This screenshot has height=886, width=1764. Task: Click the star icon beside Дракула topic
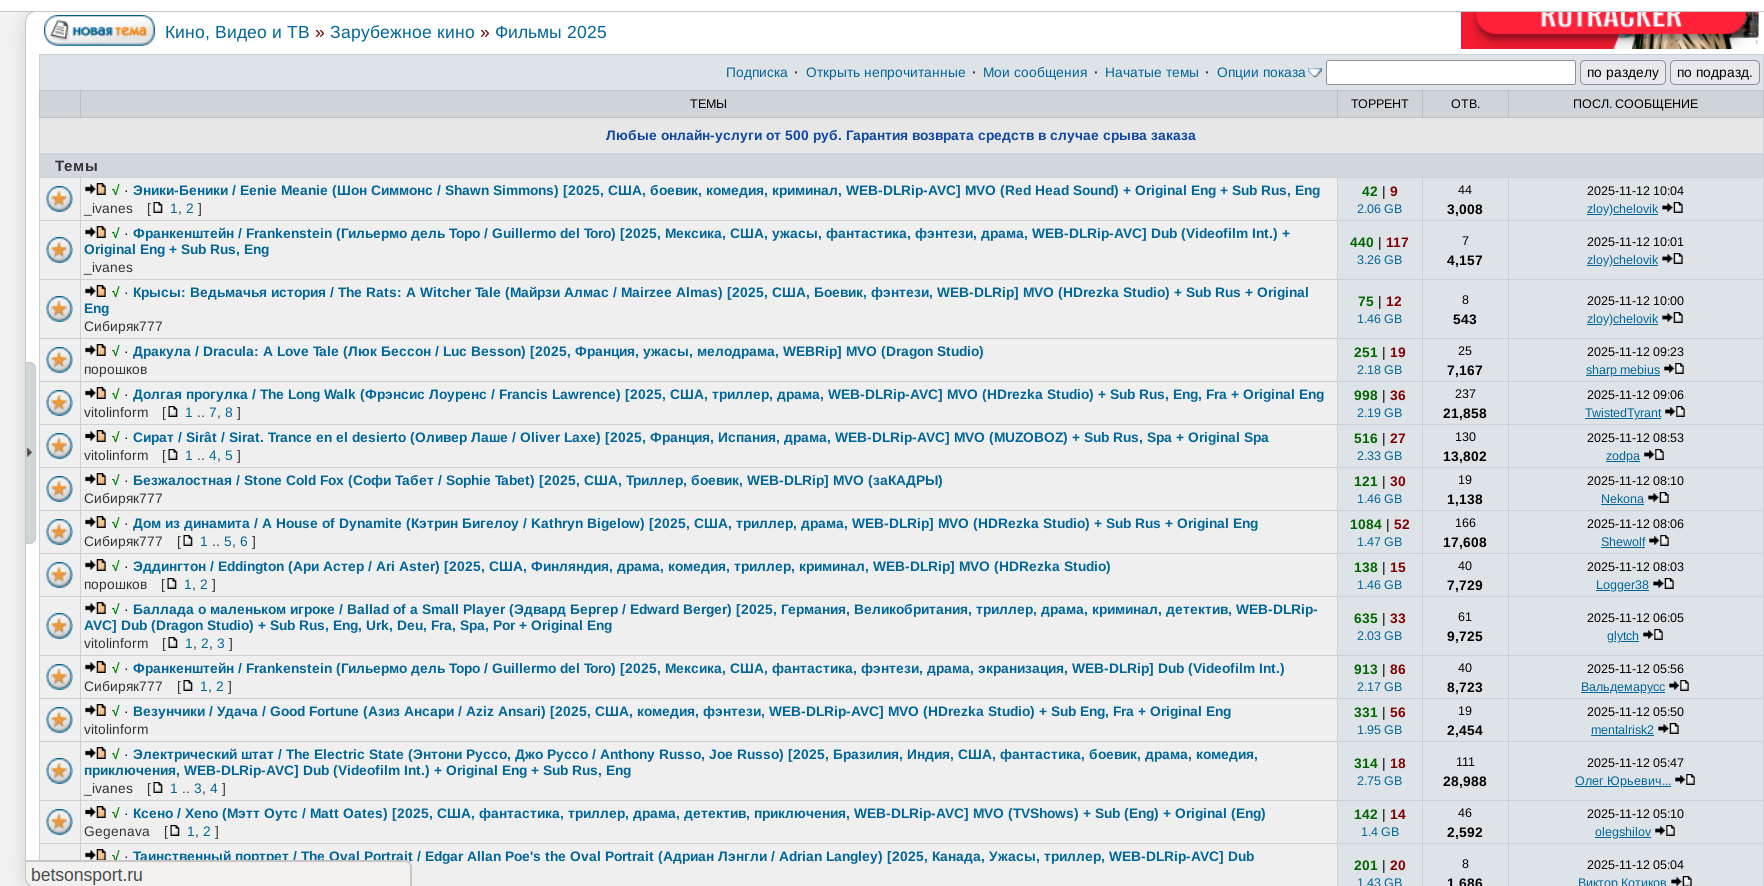coord(60,360)
